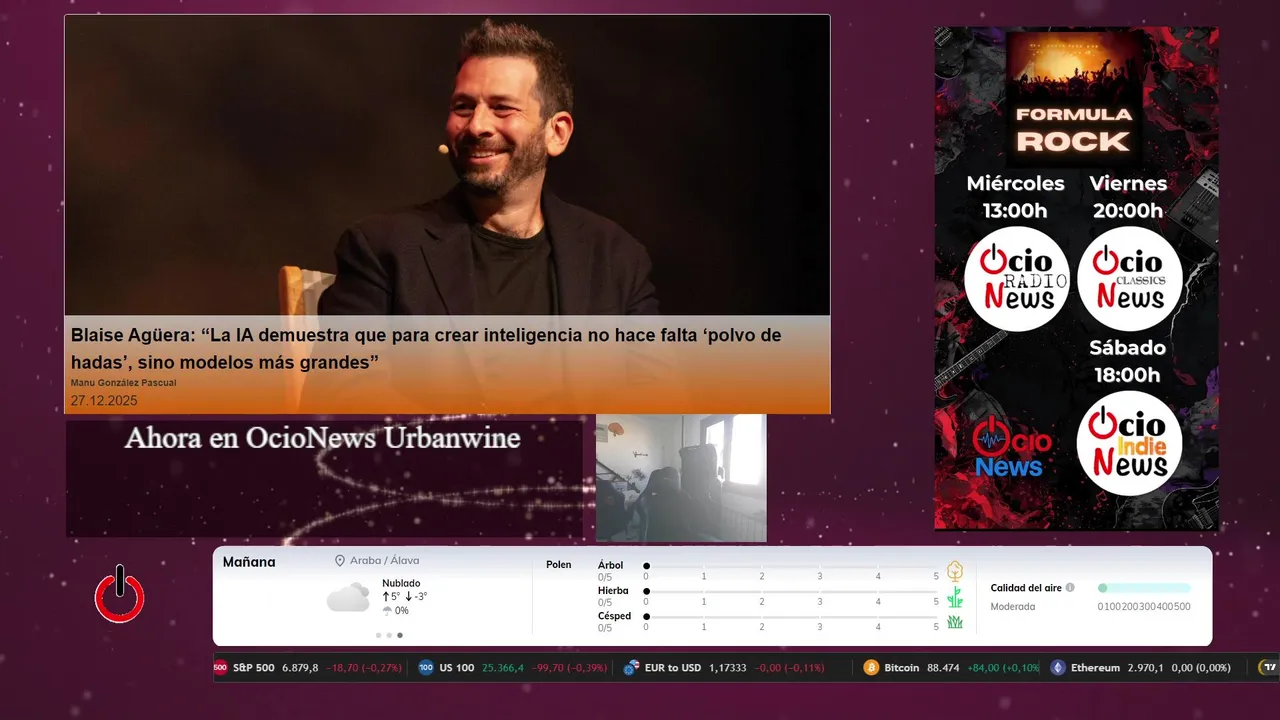The height and width of the screenshot is (720, 1280).
Task: Click the umbrella precipitation icon
Action: pos(387,610)
